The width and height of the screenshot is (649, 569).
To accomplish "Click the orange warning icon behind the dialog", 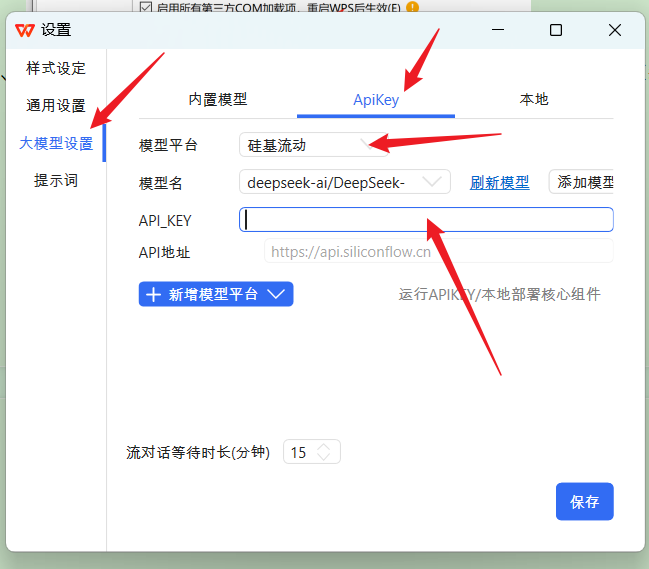I will tap(412, 7).
